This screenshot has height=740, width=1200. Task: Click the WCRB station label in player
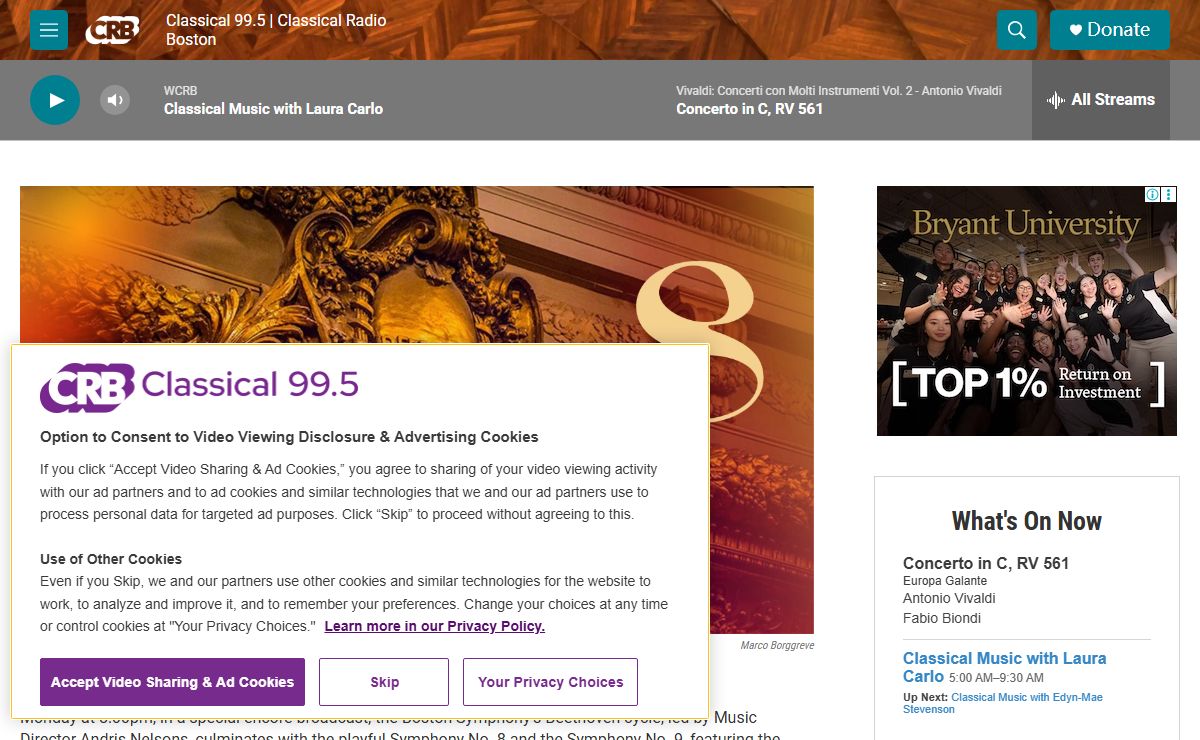(x=181, y=91)
